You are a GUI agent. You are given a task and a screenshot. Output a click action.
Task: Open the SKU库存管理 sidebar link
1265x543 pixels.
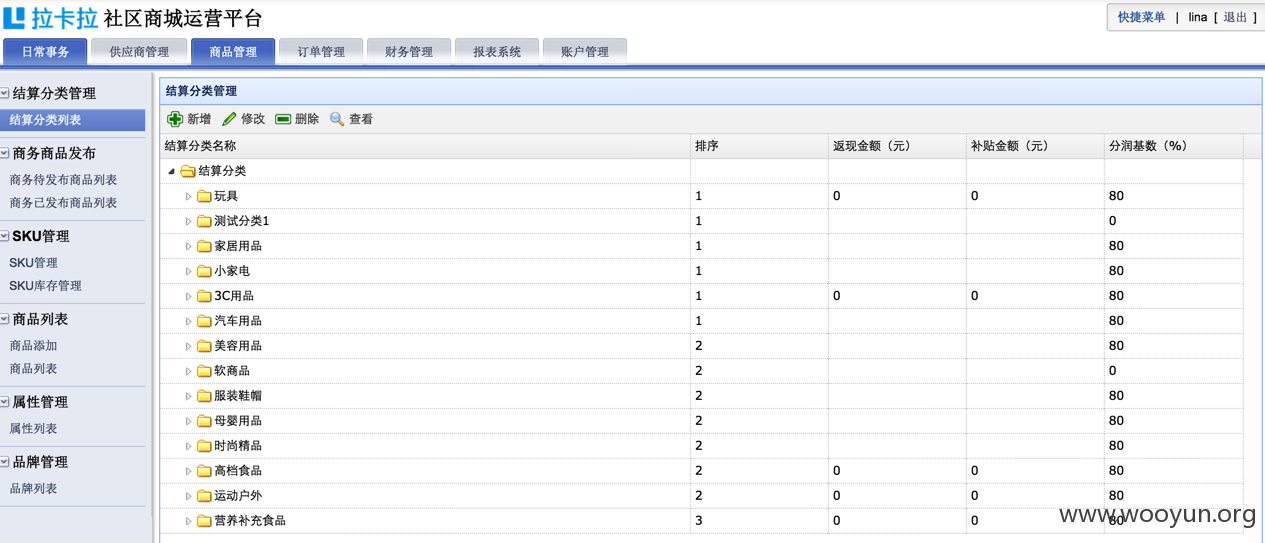coord(45,286)
